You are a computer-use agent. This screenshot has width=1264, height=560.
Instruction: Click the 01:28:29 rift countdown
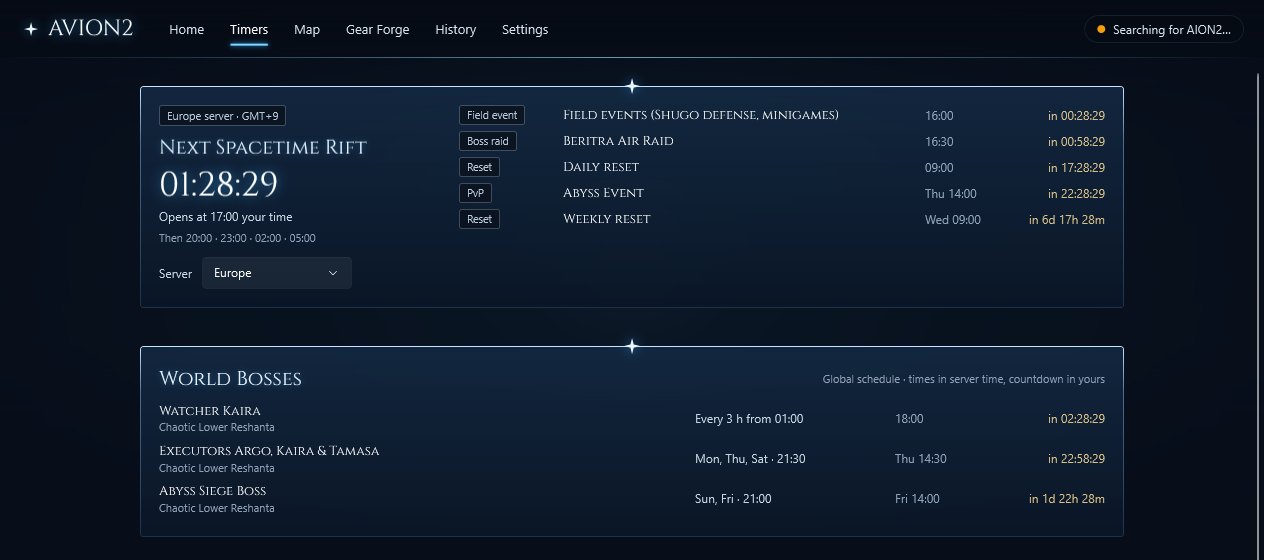[218, 184]
